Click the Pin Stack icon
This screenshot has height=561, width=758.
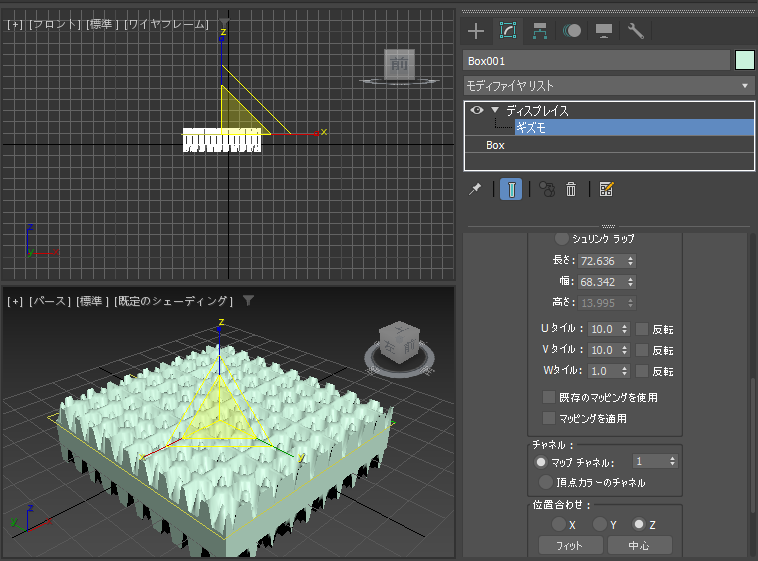coord(475,189)
